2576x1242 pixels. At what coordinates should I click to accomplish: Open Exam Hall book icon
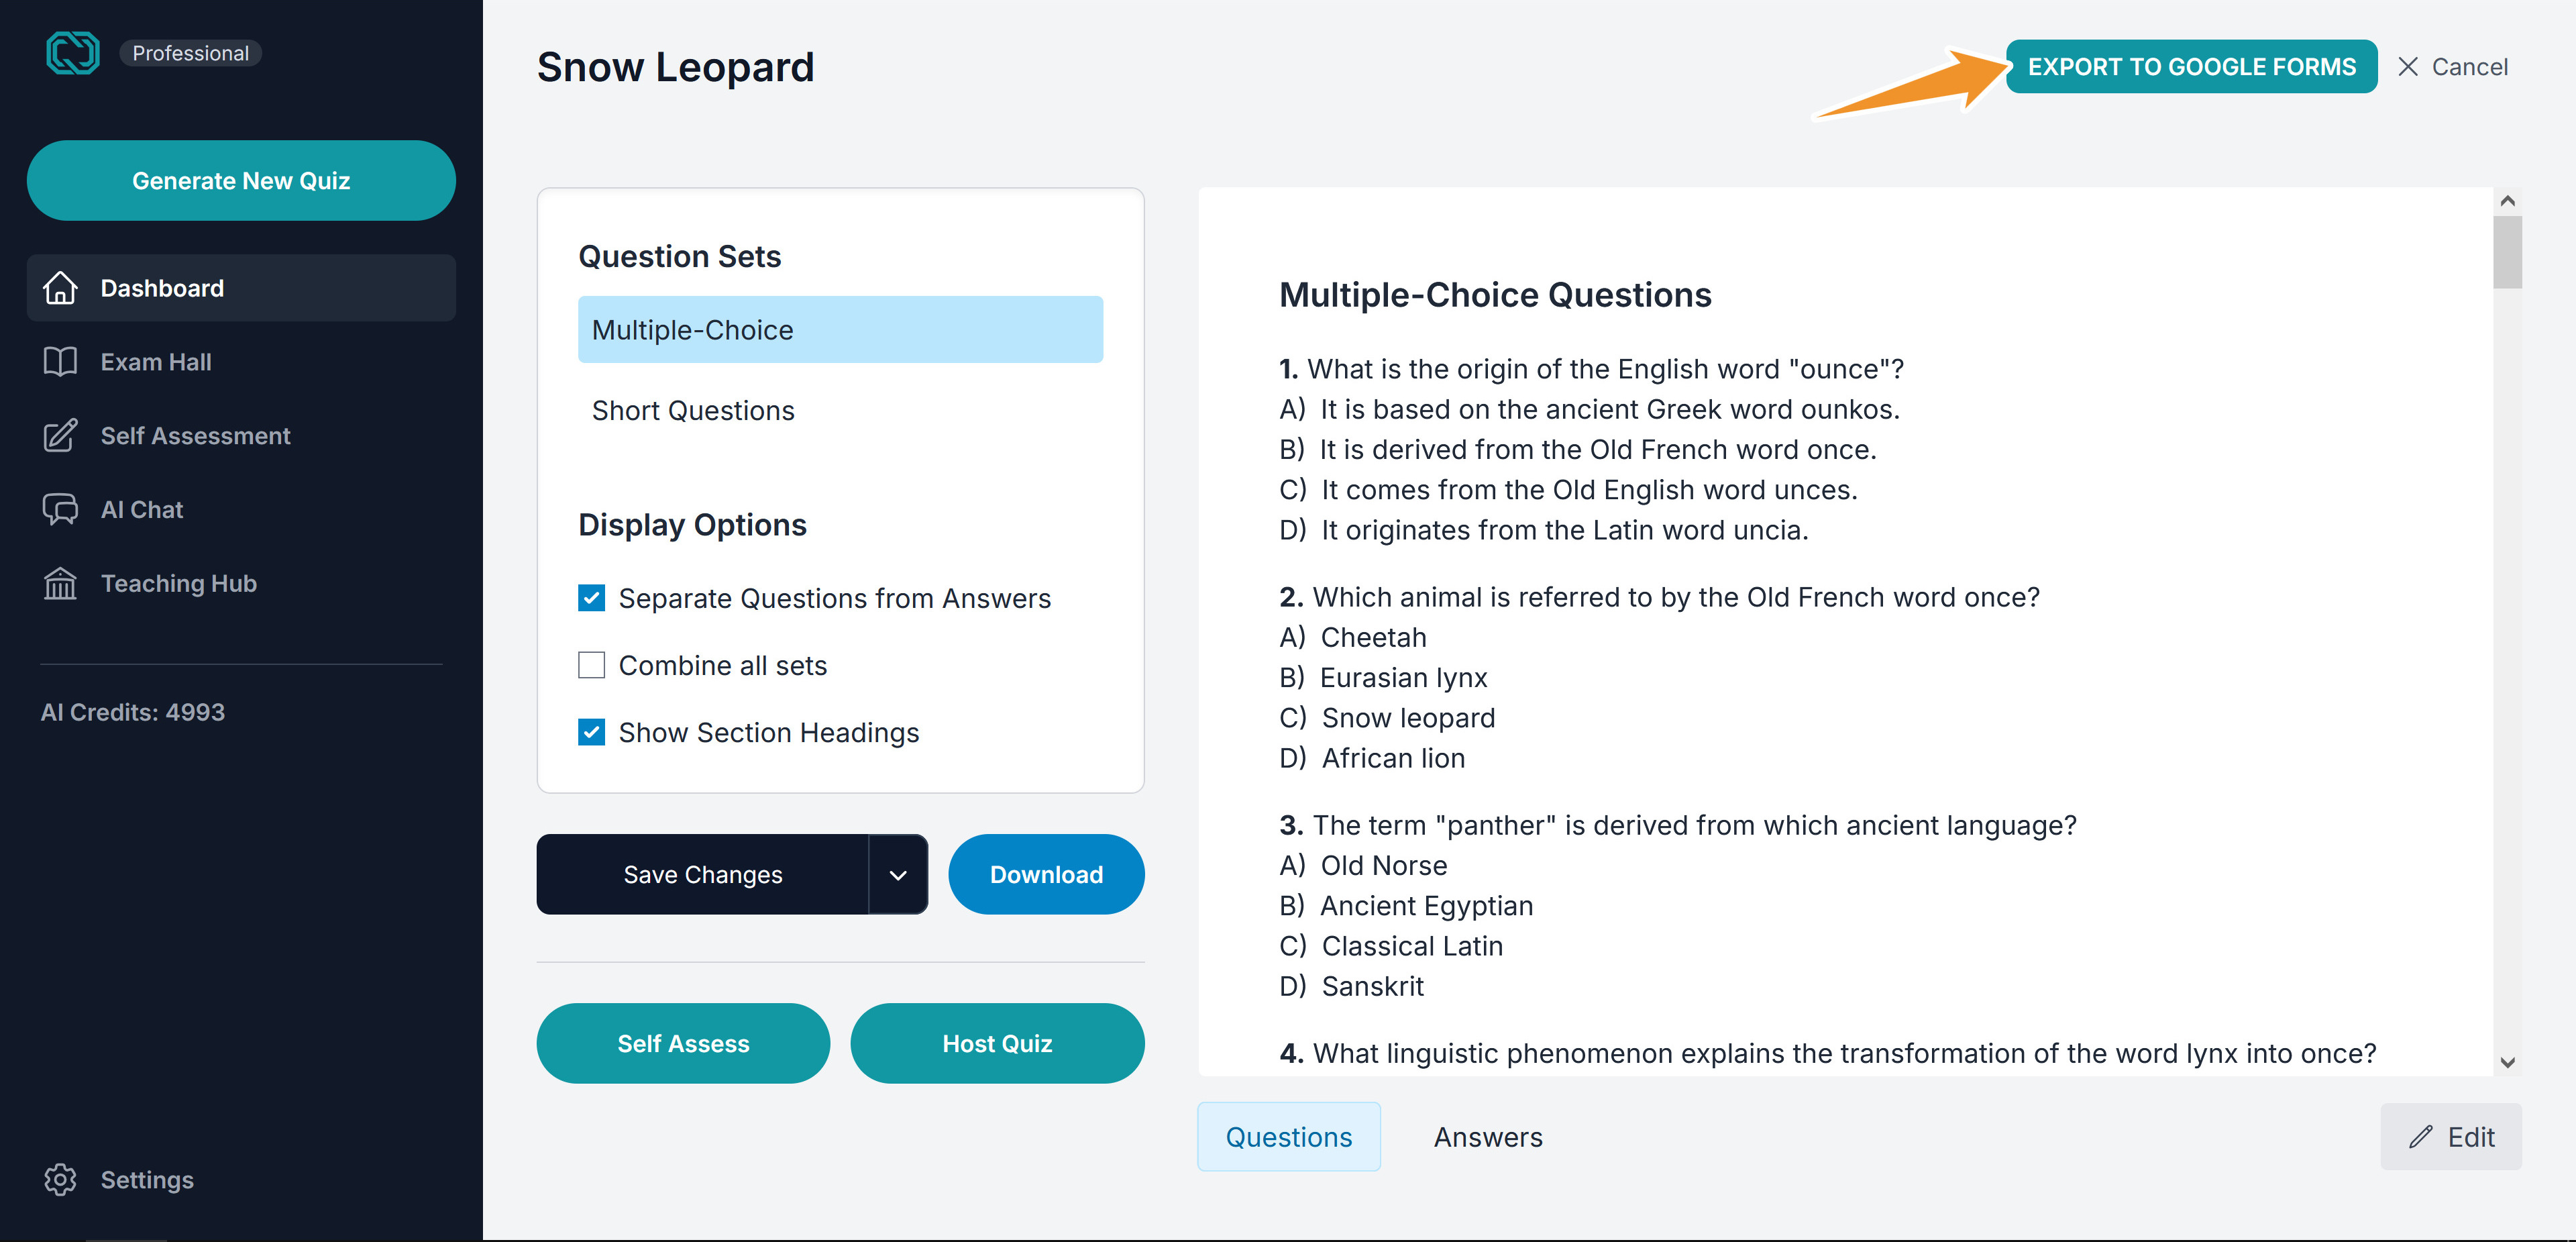pyautogui.click(x=60, y=362)
